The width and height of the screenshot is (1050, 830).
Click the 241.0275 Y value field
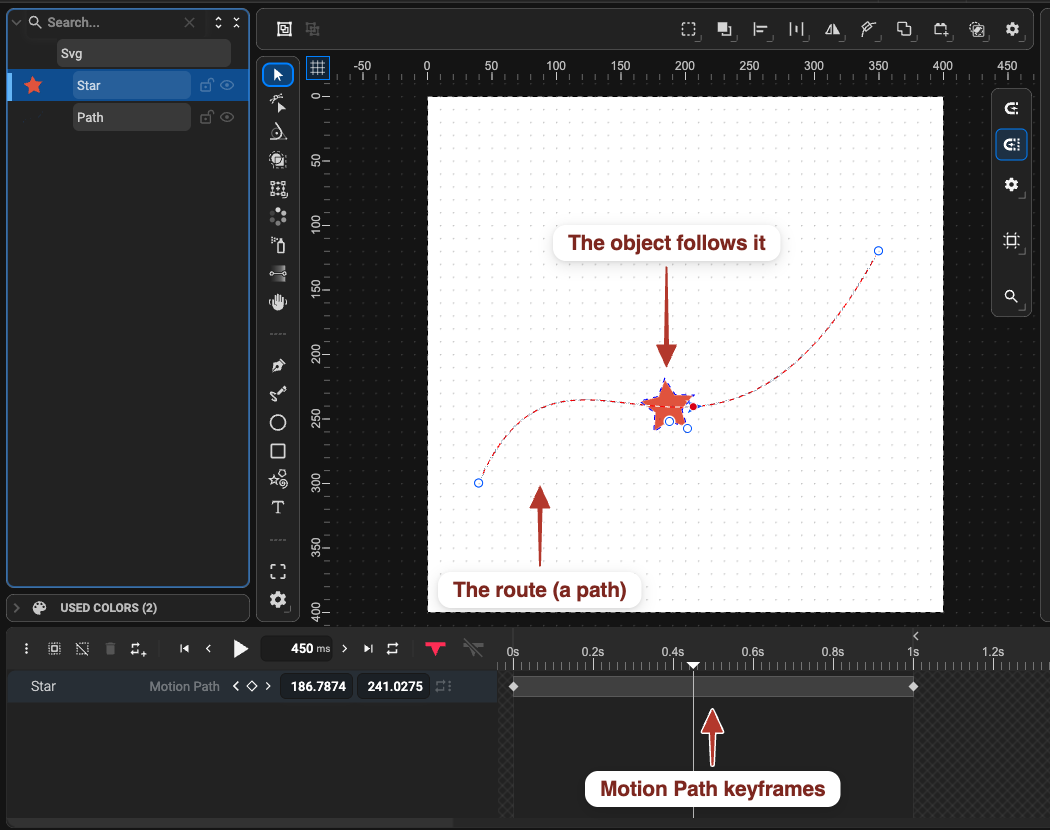click(x=394, y=686)
